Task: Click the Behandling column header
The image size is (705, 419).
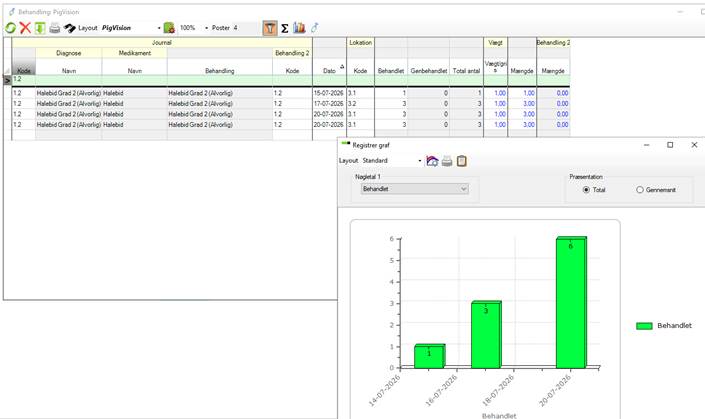Action: [x=219, y=71]
